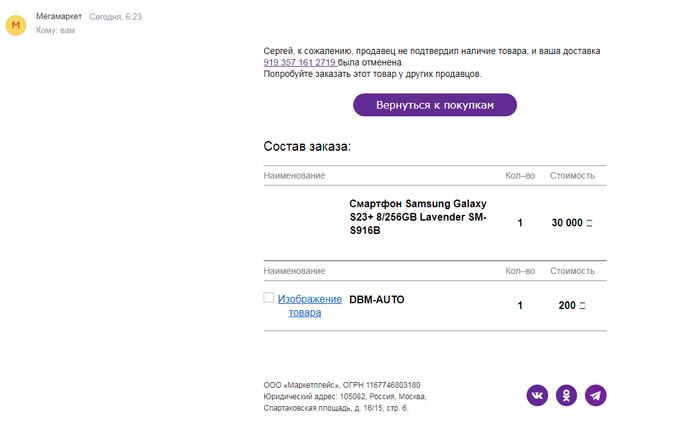Viewport: 700px width, 424px height.
Task: Click the Мегамаркет sender name
Action: click(x=59, y=17)
